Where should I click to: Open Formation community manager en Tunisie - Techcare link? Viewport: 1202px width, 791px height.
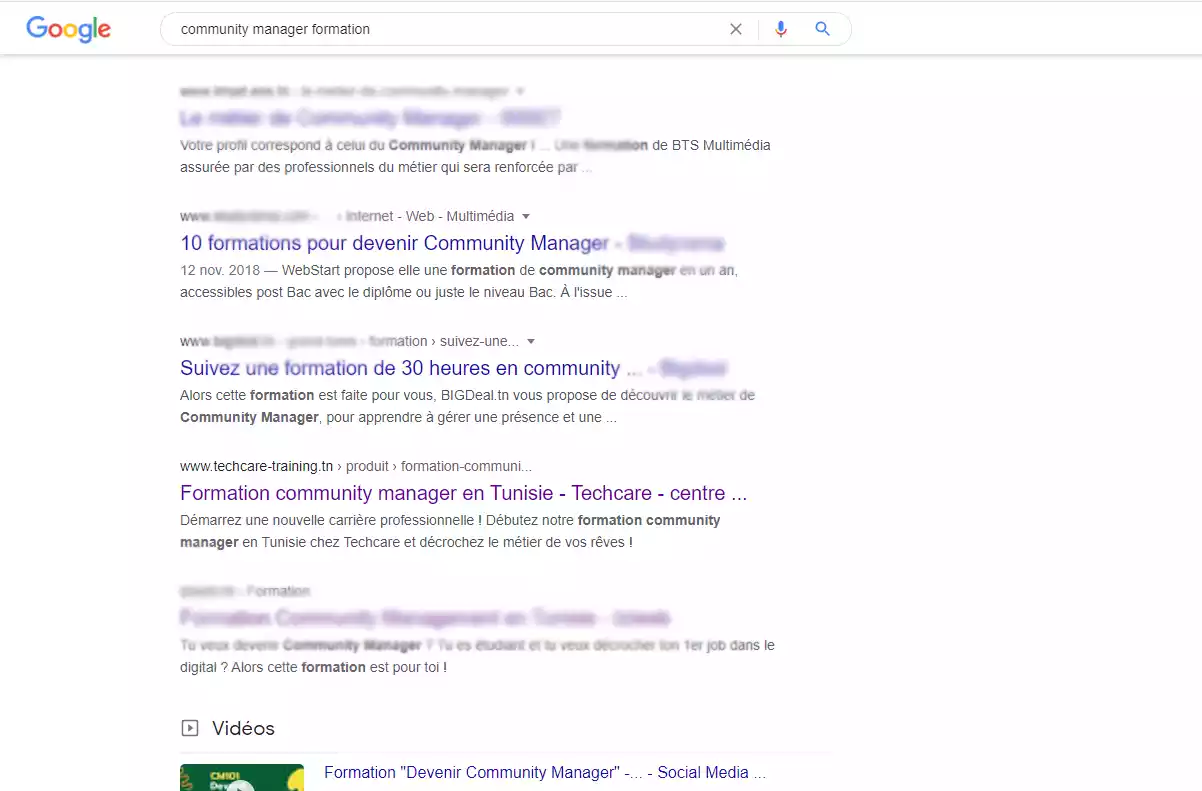[464, 493]
